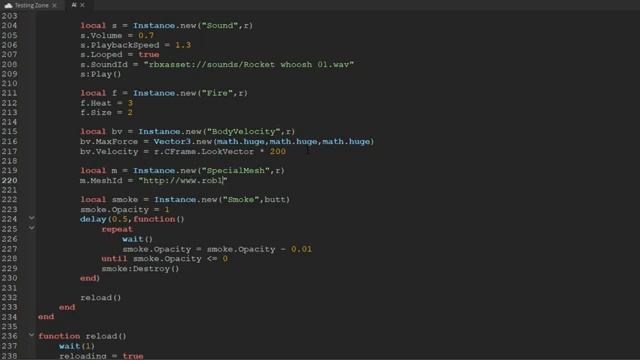
Task: Click the reload() call on line 232
Action: pos(100,298)
